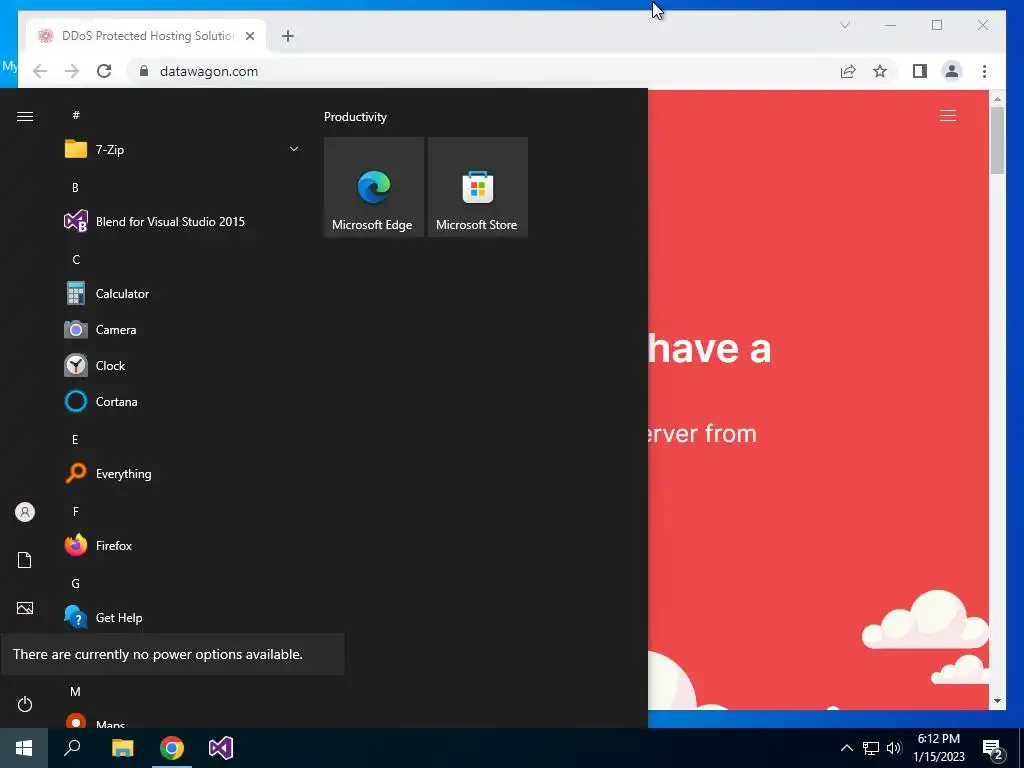
Task: Go back in Chrome
Action: pos(40,71)
